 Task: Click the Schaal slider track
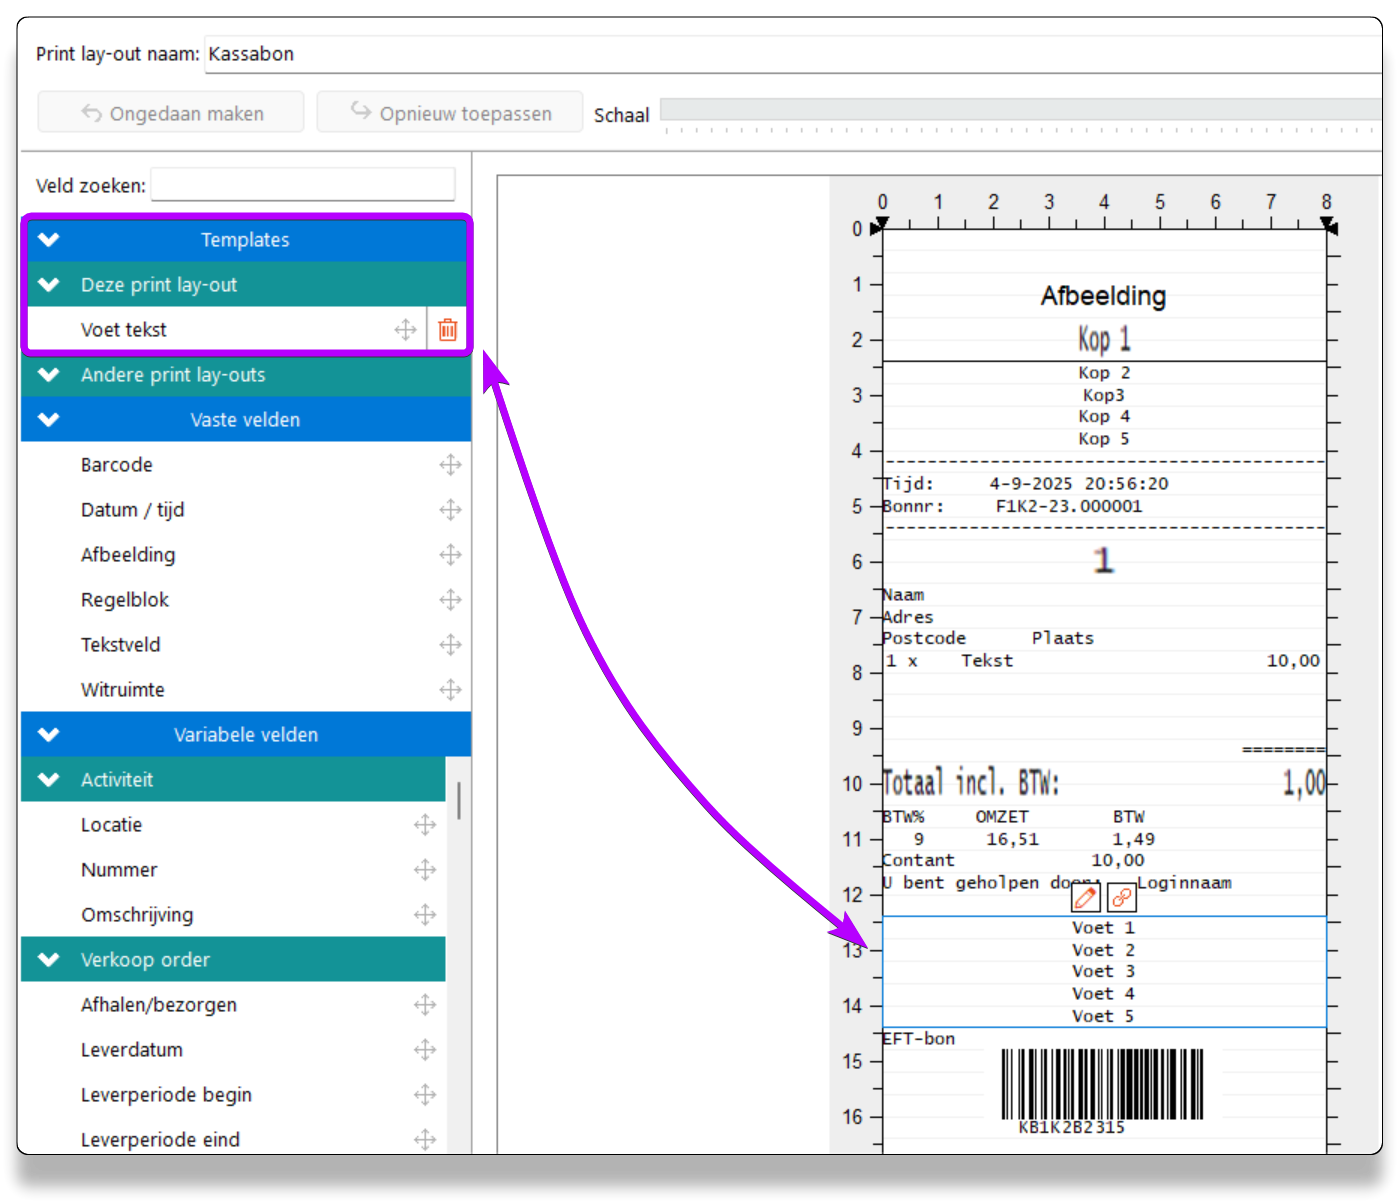(x=1018, y=110)
